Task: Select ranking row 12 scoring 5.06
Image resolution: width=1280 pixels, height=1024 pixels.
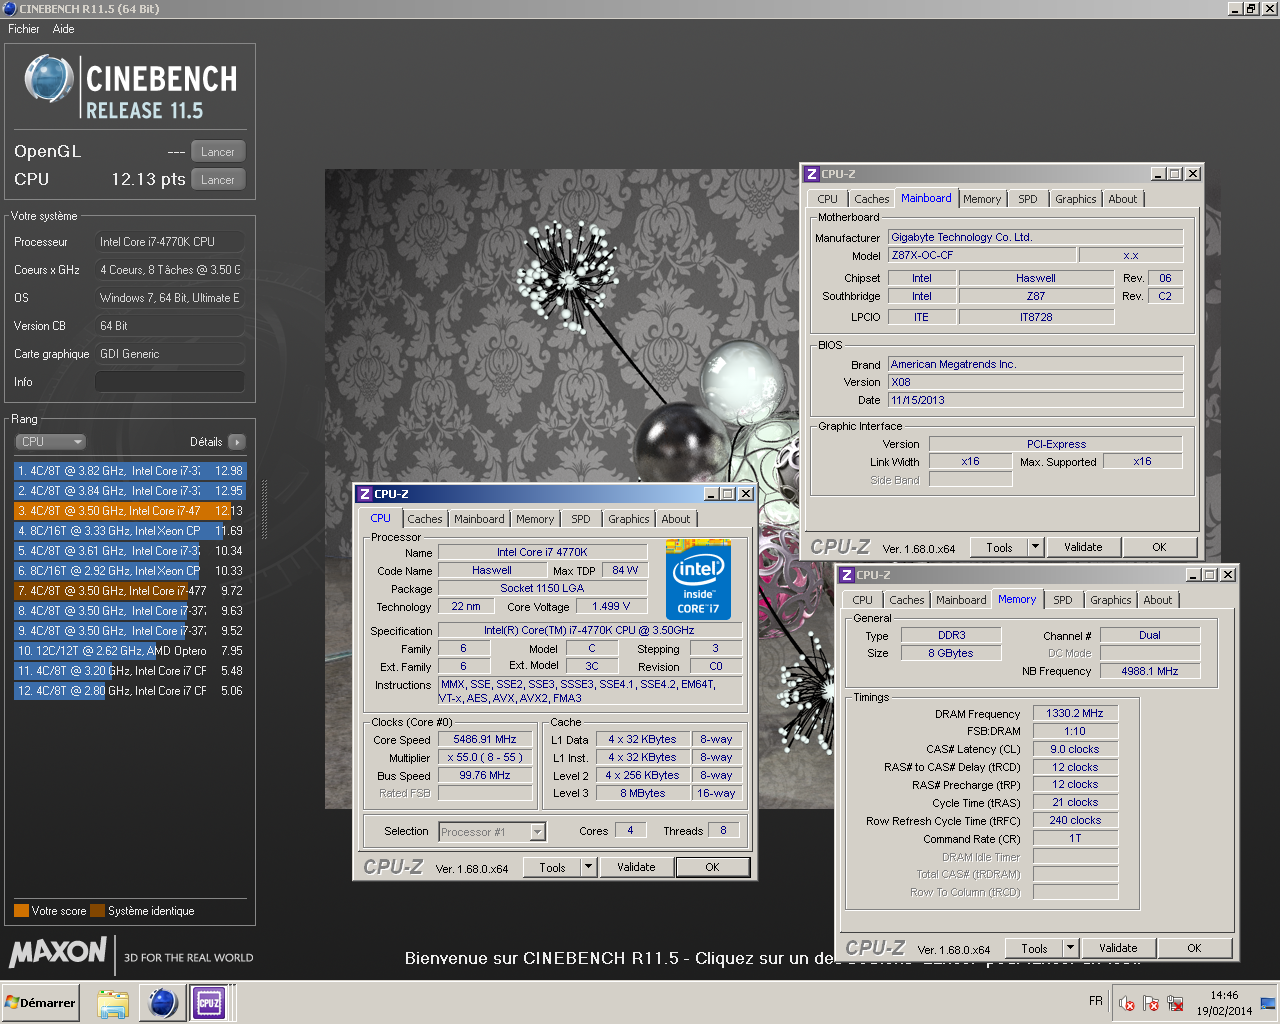Action: (x=130, y=691)
